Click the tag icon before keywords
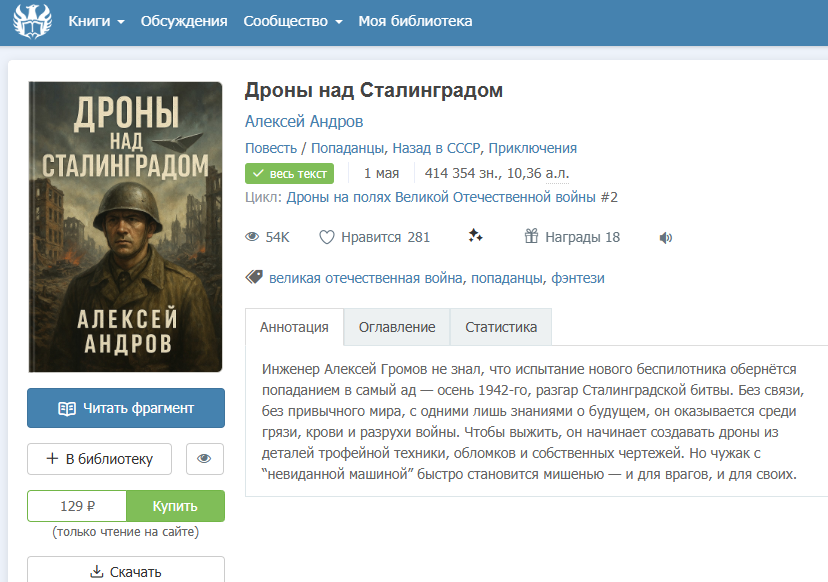 254,277
